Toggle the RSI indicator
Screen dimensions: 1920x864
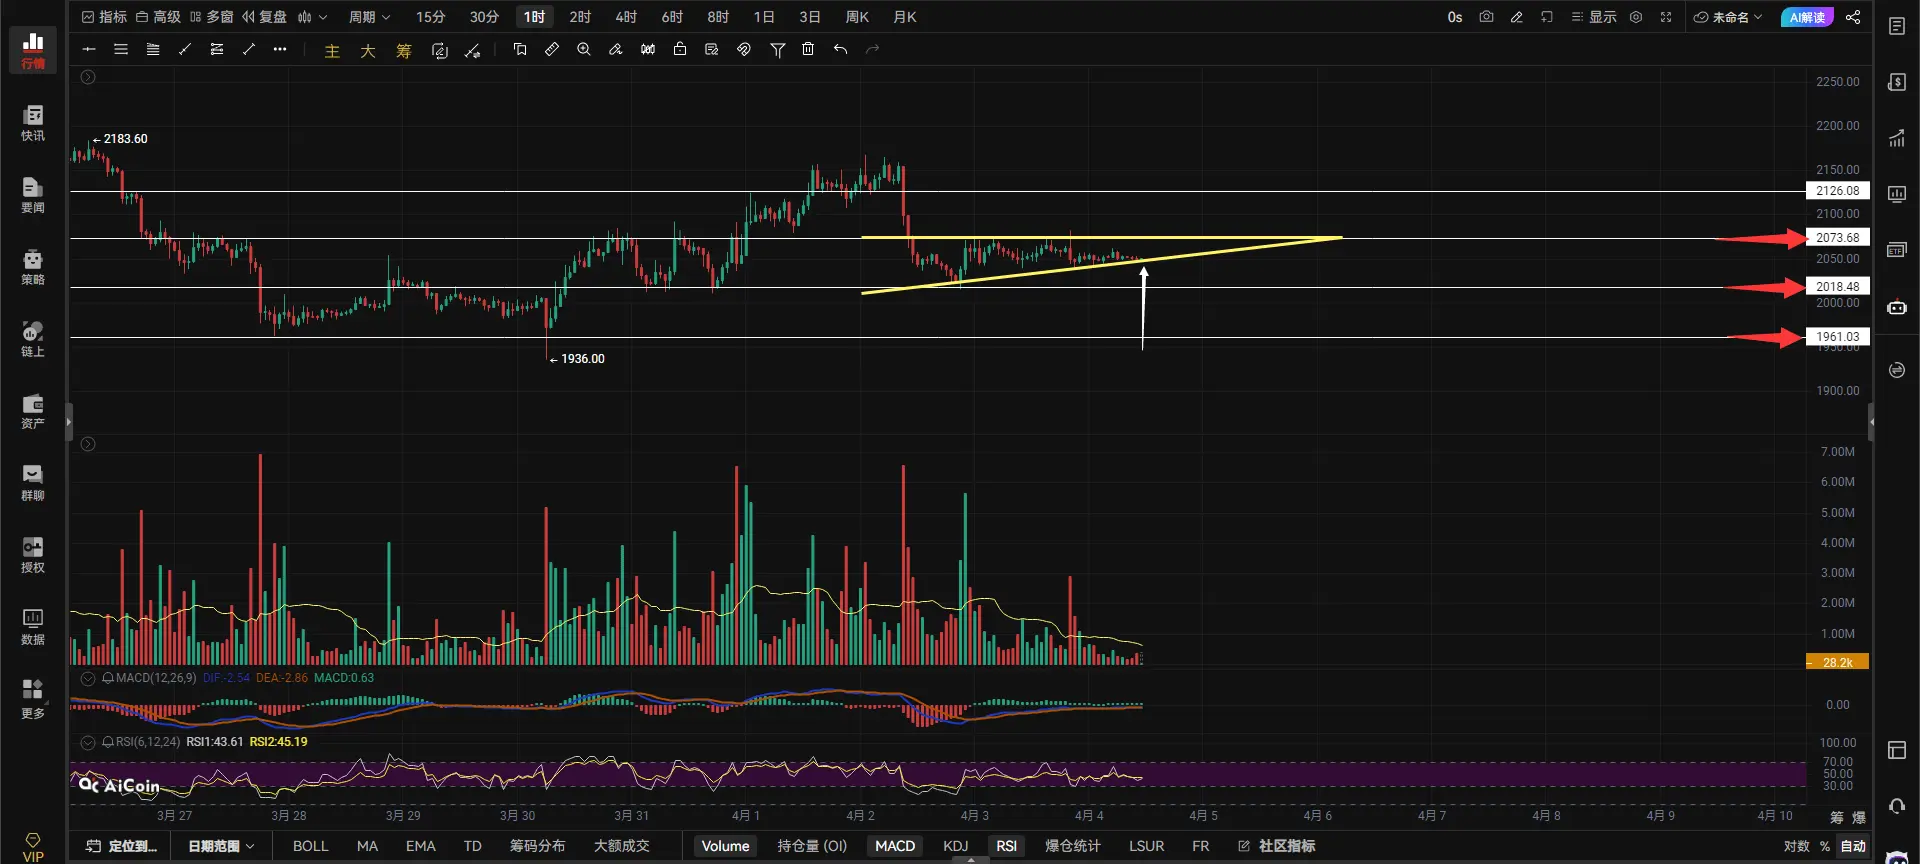click(x=1006, y=846)
